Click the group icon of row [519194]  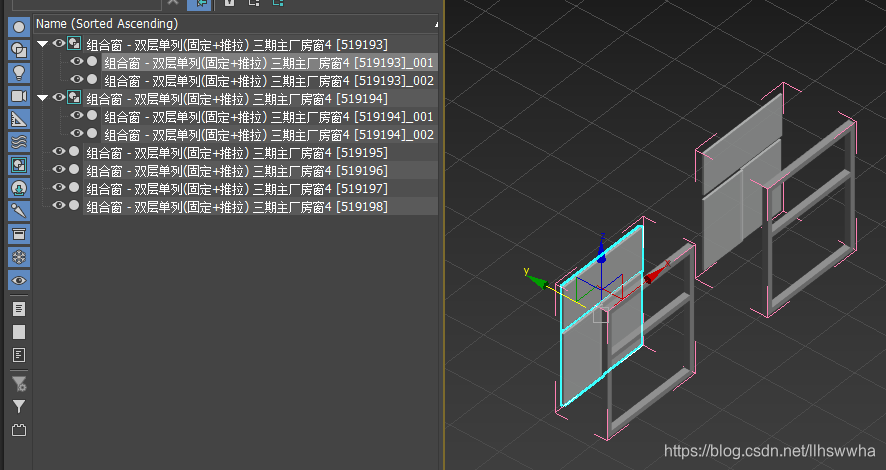click(74, 97)
